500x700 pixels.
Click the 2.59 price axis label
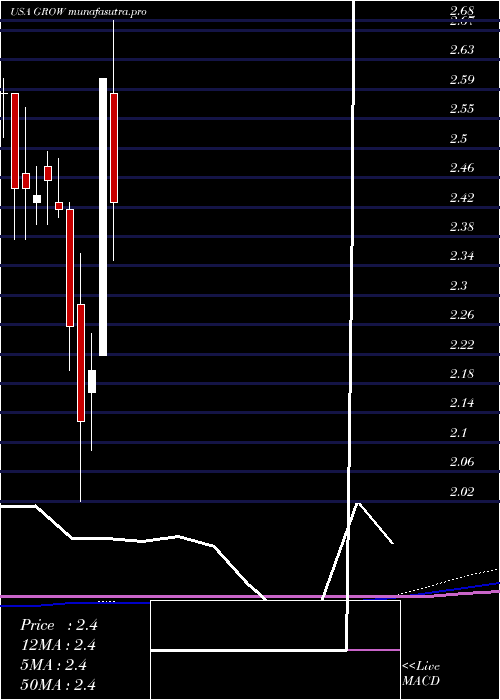pyautogui.click(x=462, y=80)
